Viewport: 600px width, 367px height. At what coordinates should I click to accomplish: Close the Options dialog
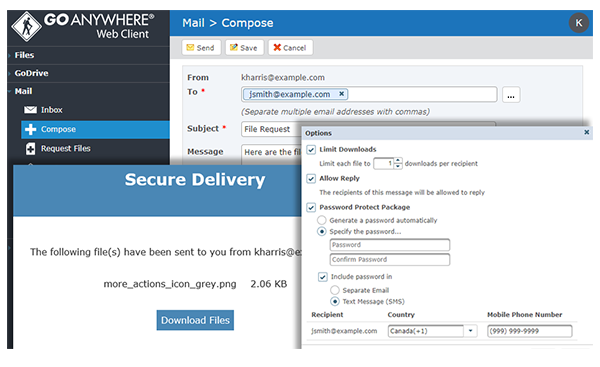tap(587, 132)
